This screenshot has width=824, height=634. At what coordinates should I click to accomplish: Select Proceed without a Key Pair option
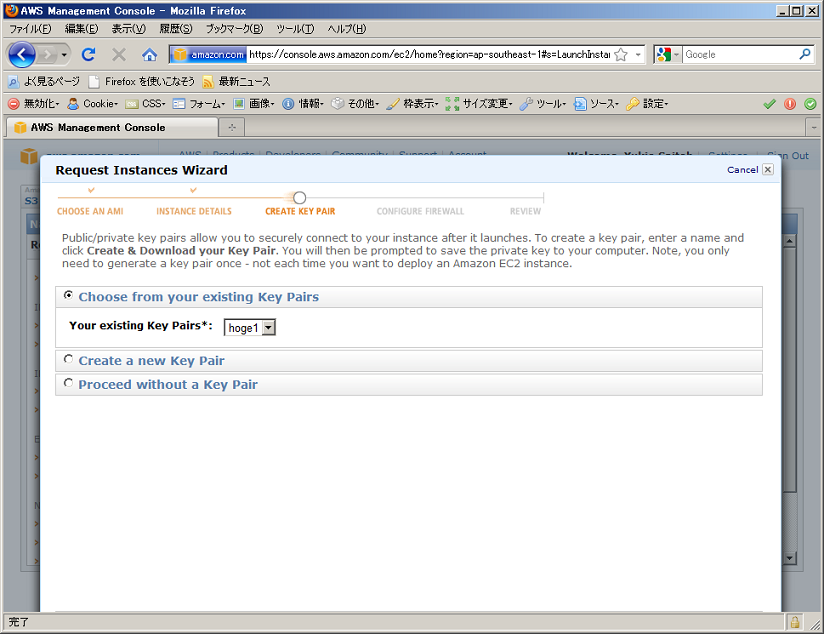pyautogui.click(x=68, y=384)
